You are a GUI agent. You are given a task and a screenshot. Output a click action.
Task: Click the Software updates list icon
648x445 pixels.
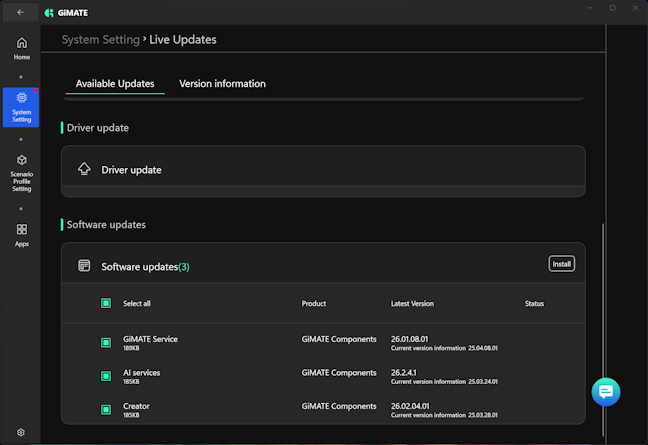point(85,266)
